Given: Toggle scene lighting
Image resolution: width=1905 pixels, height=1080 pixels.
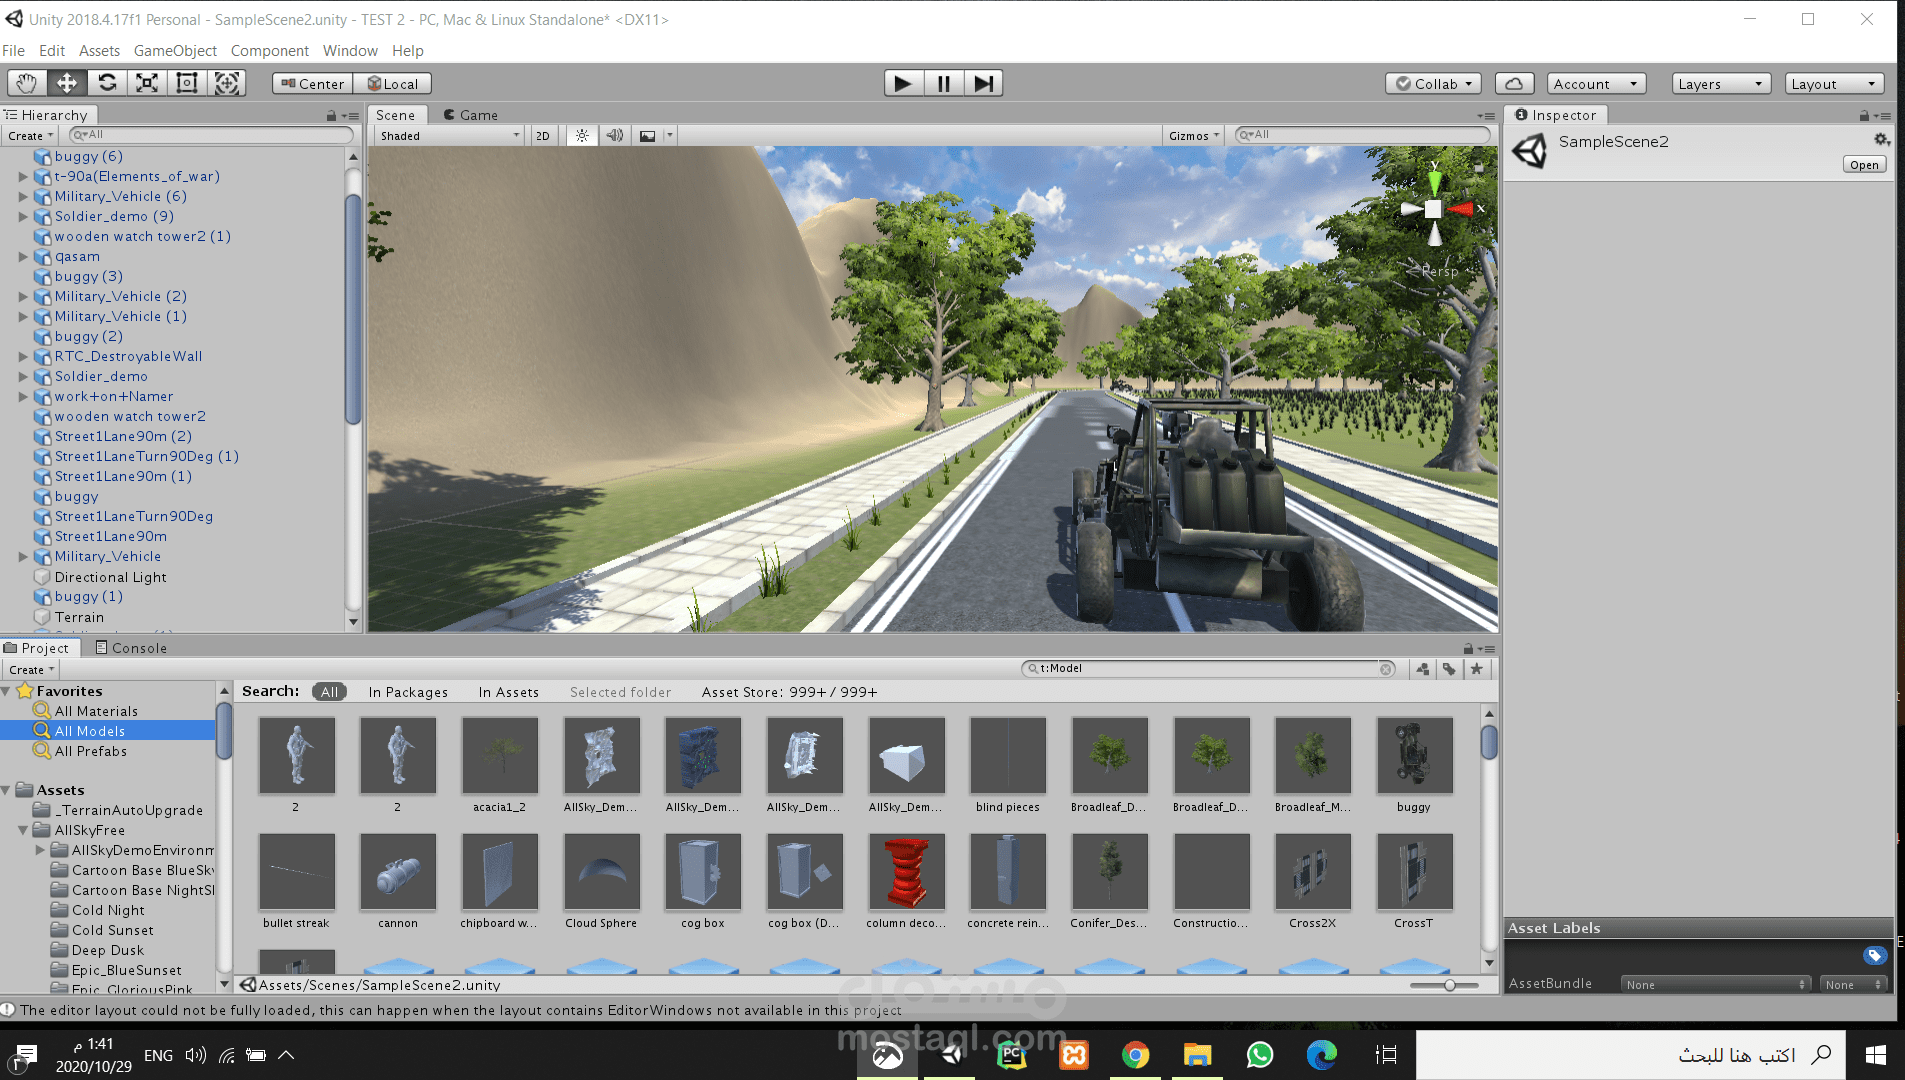Looking at the screenshot, I should (x=582, y=136).
